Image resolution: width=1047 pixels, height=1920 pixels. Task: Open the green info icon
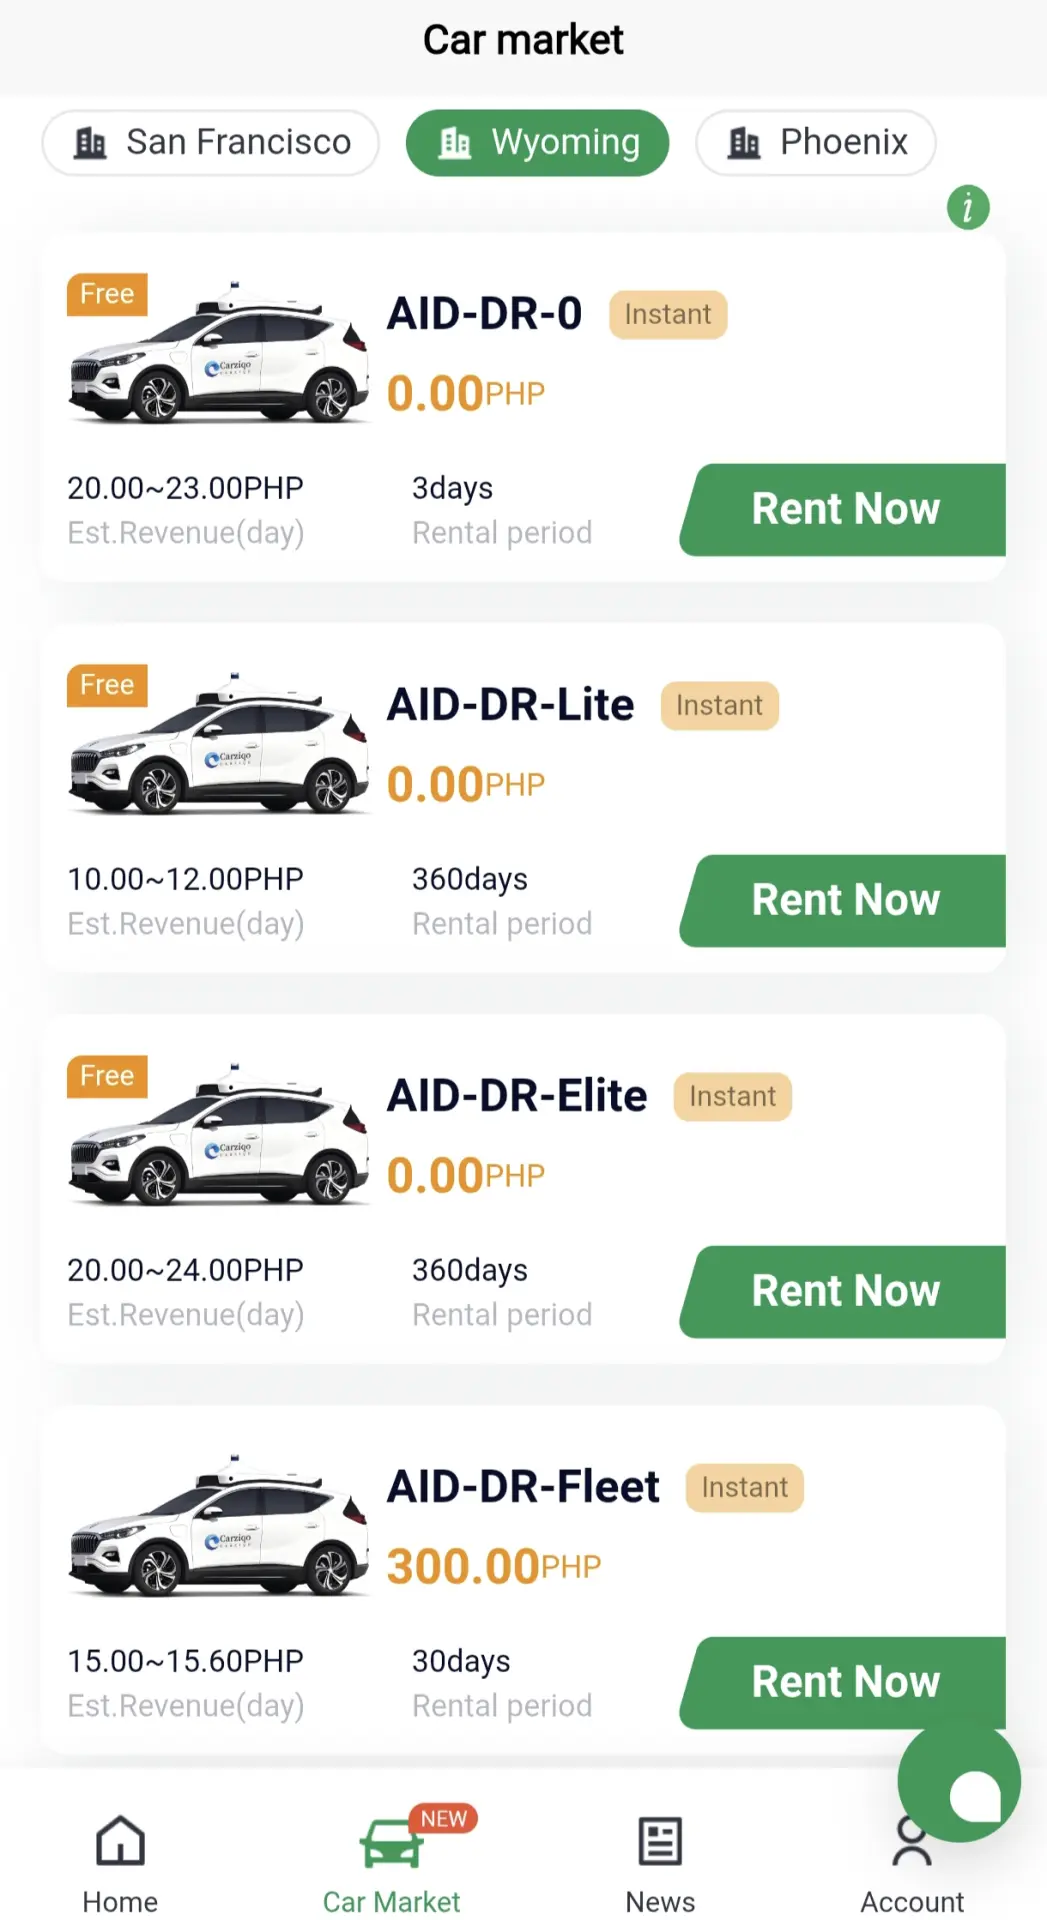968,208
